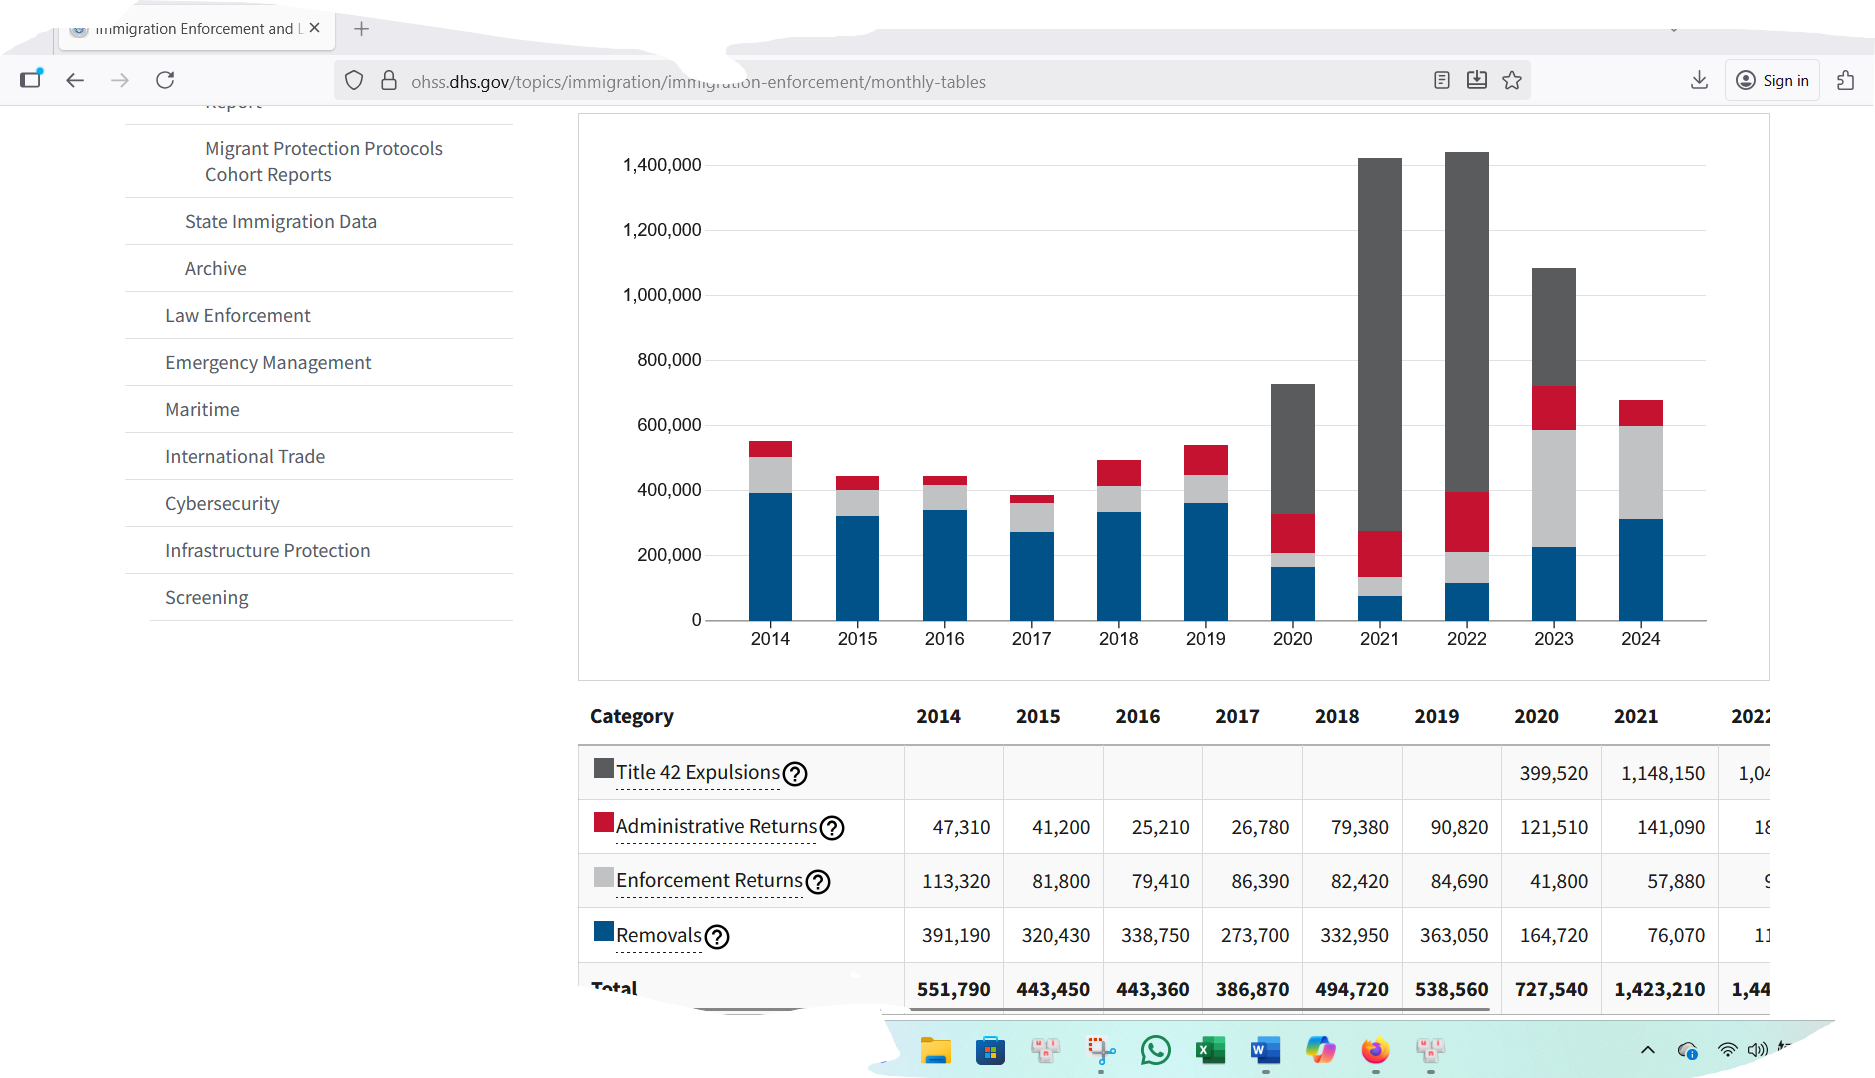Go back to the previous page
This screenshot has height=1078, width=1875.
click(x=75, y=80)
